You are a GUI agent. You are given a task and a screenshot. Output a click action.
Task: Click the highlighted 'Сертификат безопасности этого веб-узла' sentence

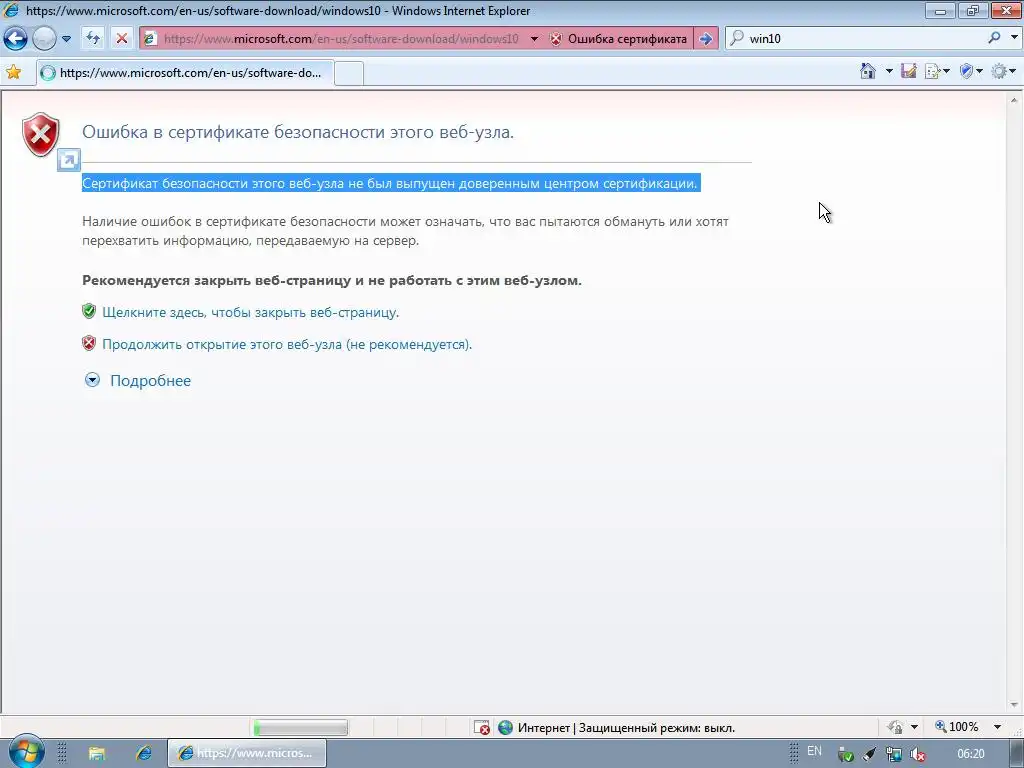391,184
